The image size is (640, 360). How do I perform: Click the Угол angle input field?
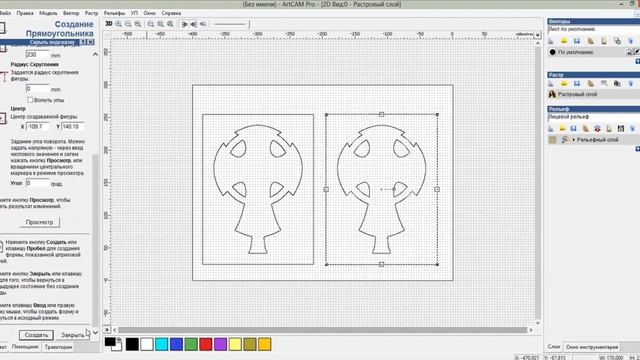[x=37, y=183]
